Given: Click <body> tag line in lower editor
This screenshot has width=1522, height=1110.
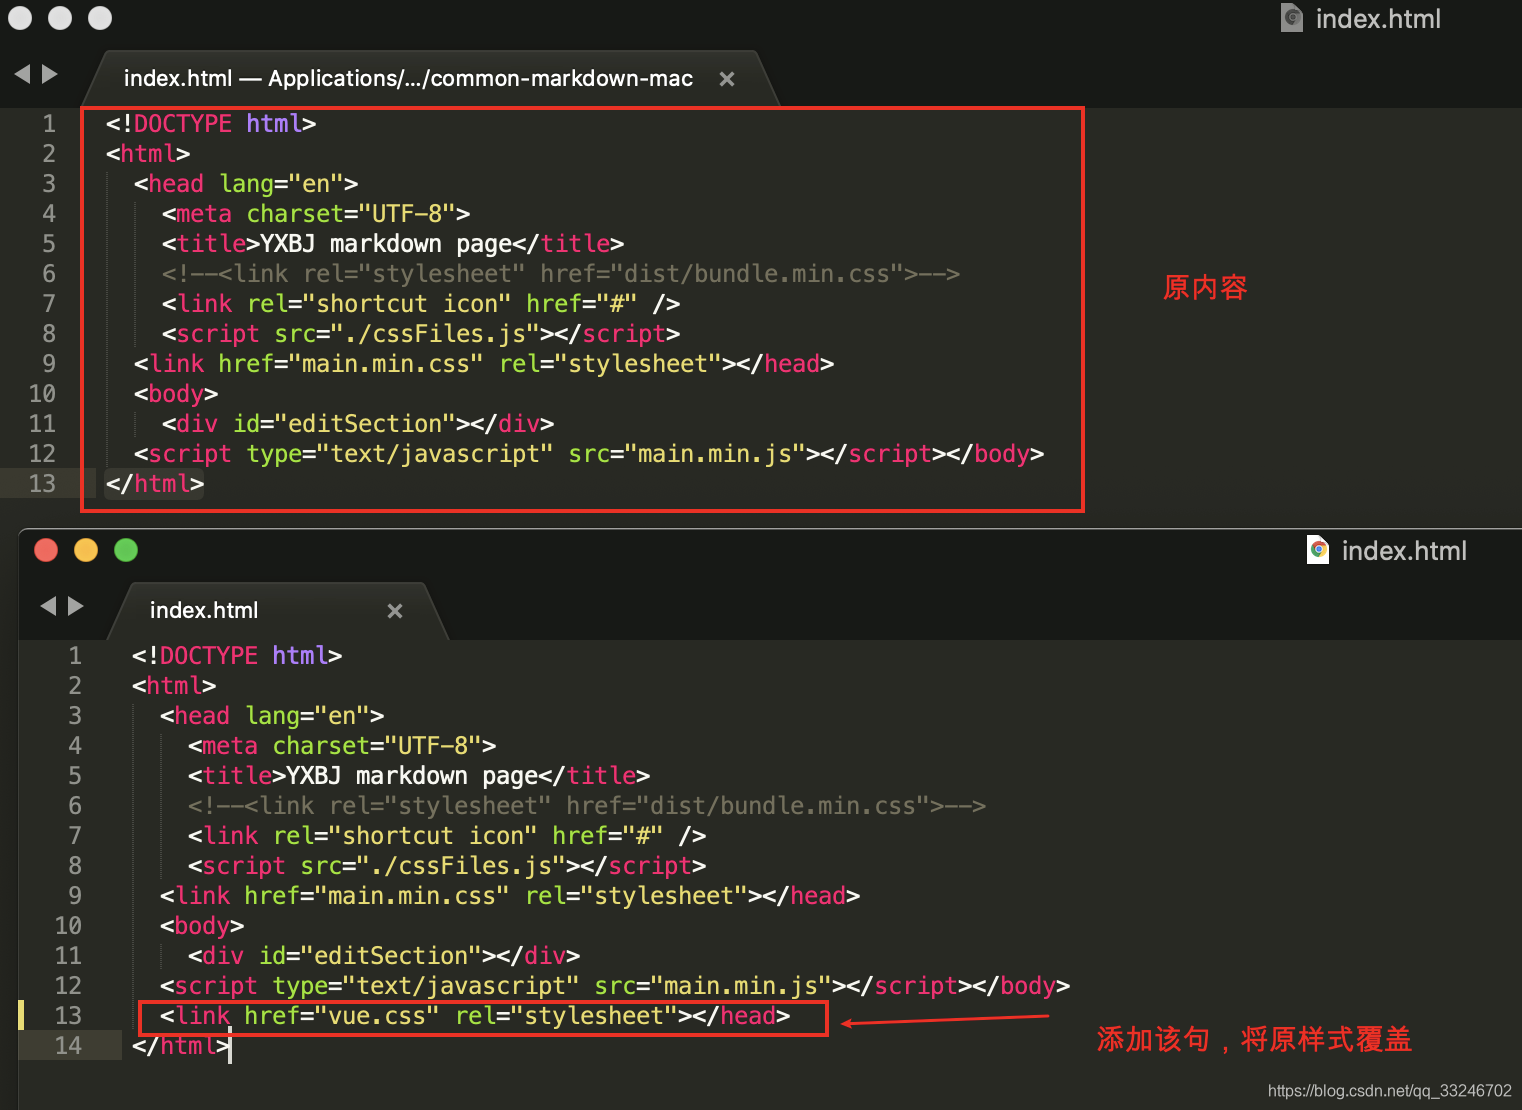Looking at the screenshot, I should 202,926.
